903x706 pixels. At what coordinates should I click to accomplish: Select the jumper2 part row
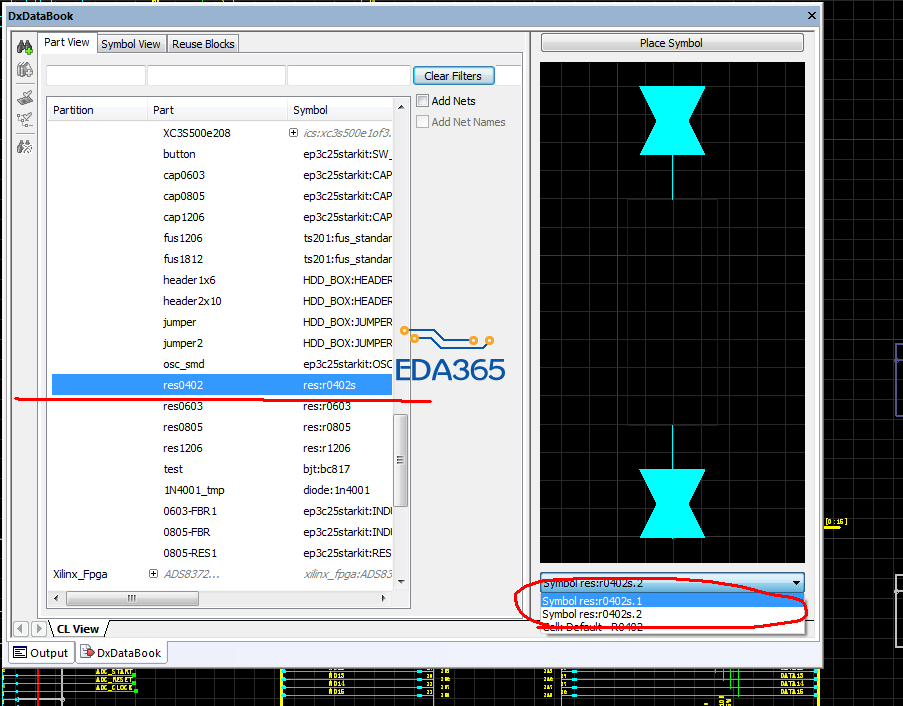pos(222,343)
